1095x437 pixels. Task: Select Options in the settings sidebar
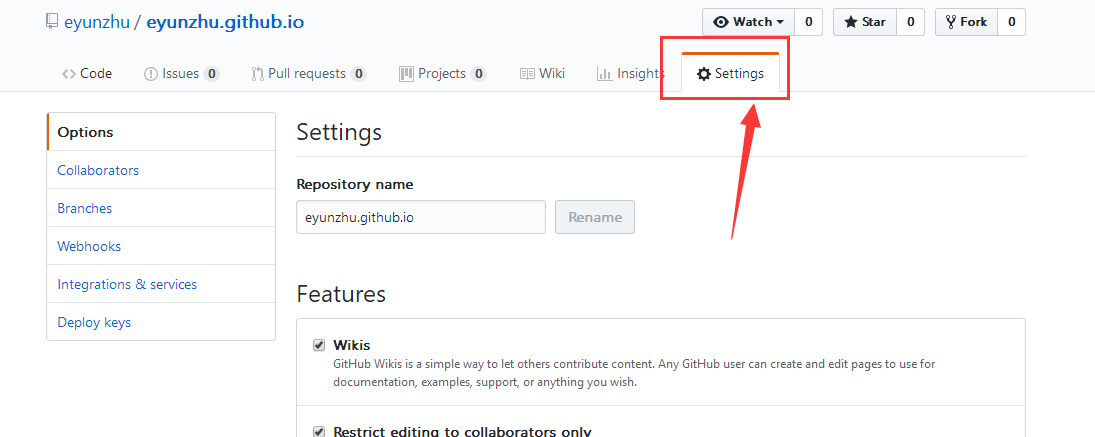(161, 132)
